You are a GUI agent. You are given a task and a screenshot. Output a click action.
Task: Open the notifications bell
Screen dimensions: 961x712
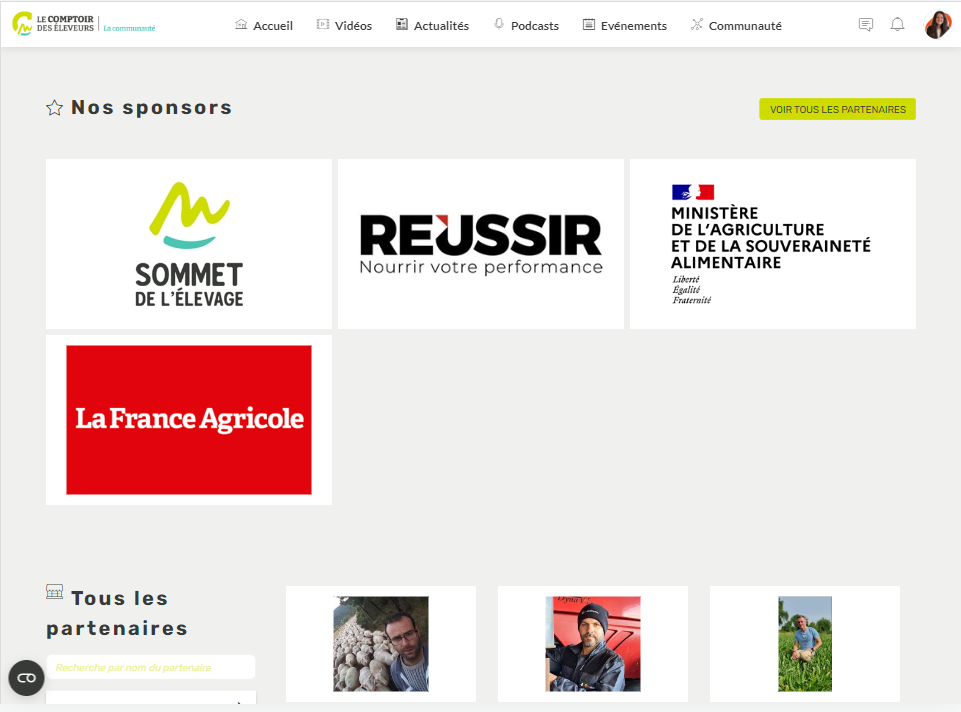(x=897, y=25)
